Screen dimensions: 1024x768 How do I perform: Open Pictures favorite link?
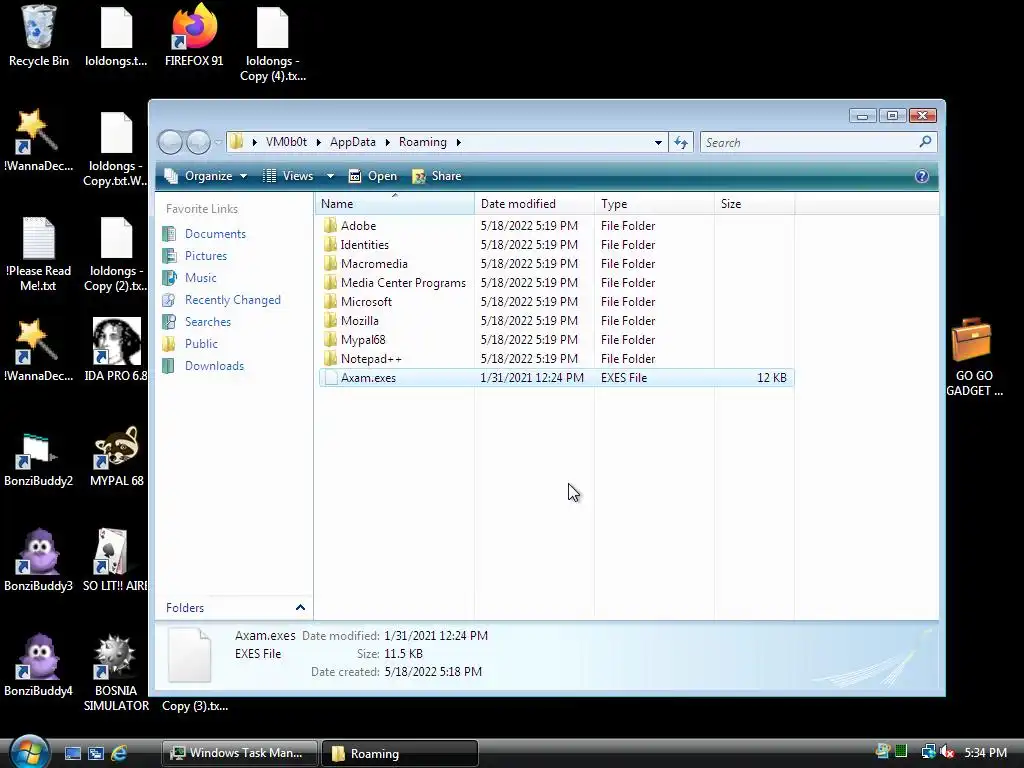tap(206, 256)
